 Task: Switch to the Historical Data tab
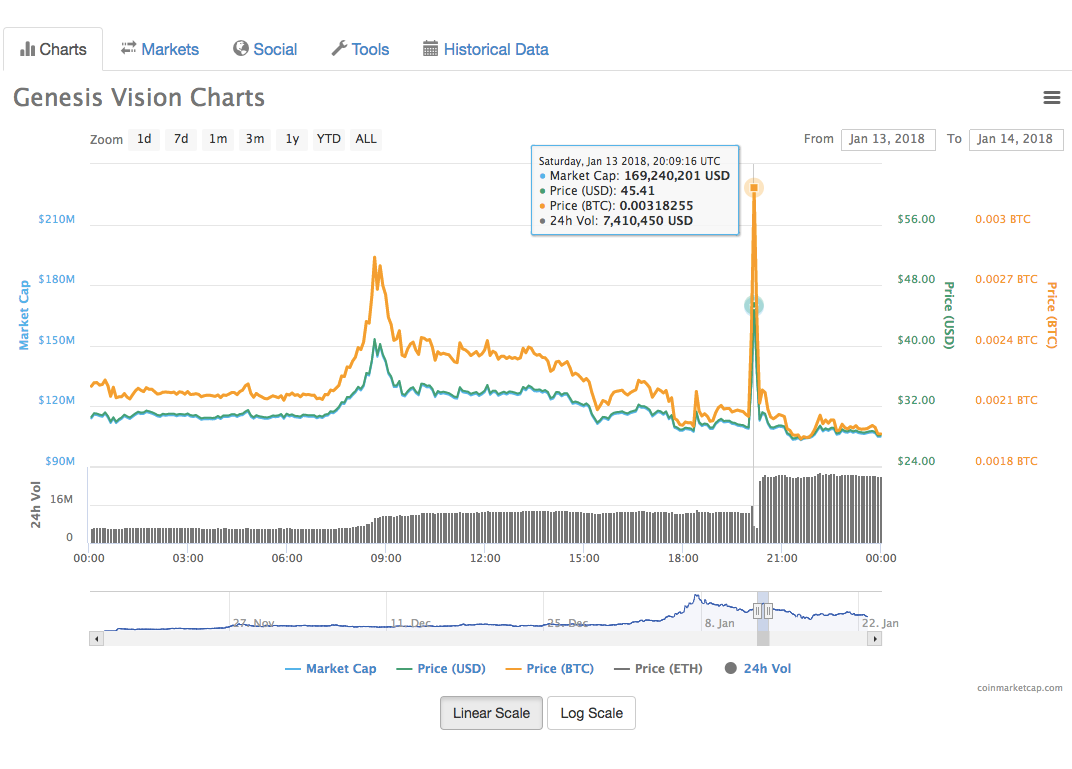(495, 49)
